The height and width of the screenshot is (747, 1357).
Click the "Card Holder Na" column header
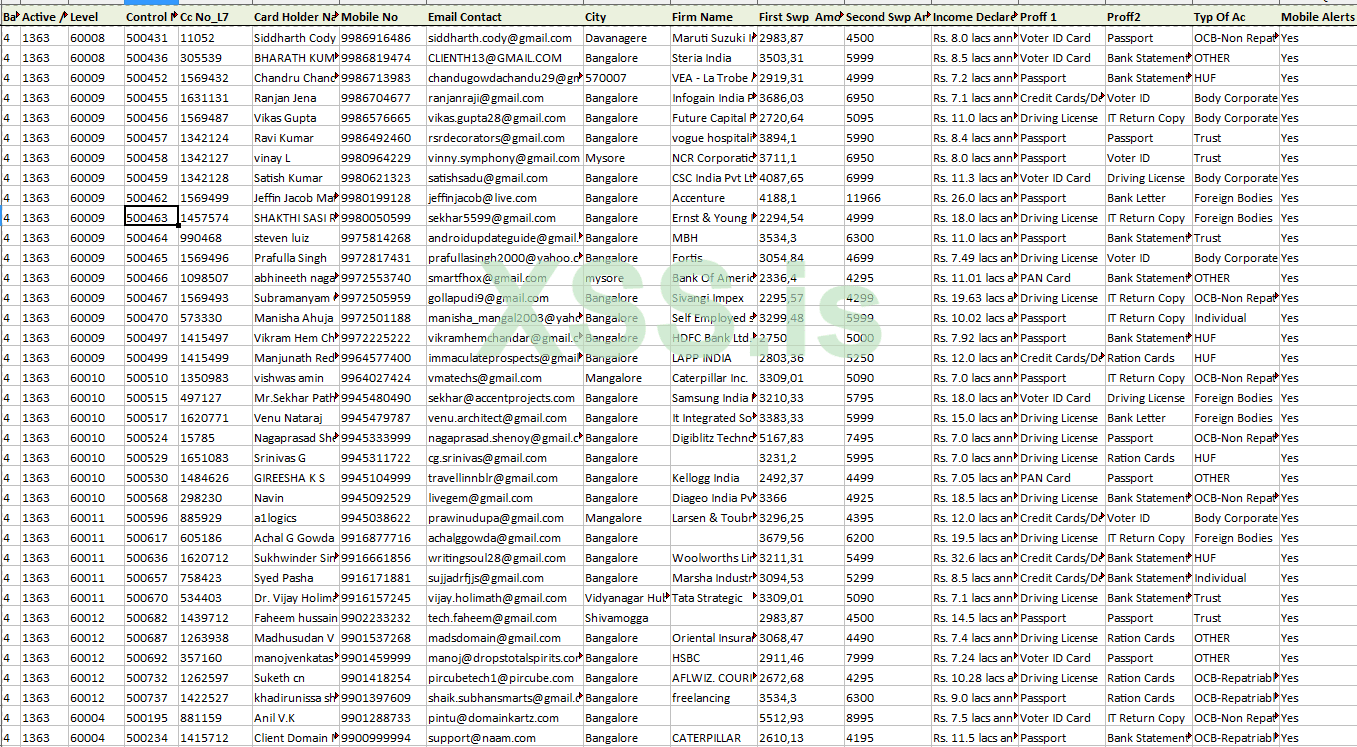(295, 17)
